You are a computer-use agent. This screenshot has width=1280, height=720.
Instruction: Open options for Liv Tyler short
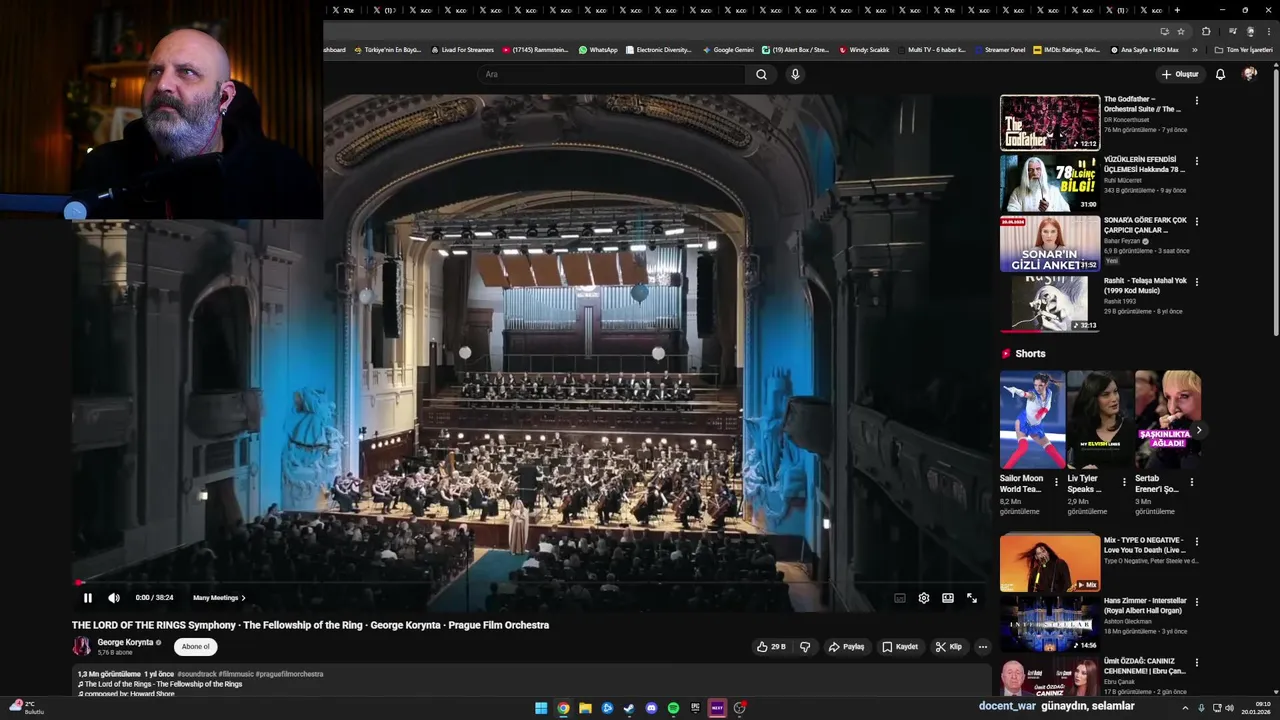click(x=1124, y=482)
